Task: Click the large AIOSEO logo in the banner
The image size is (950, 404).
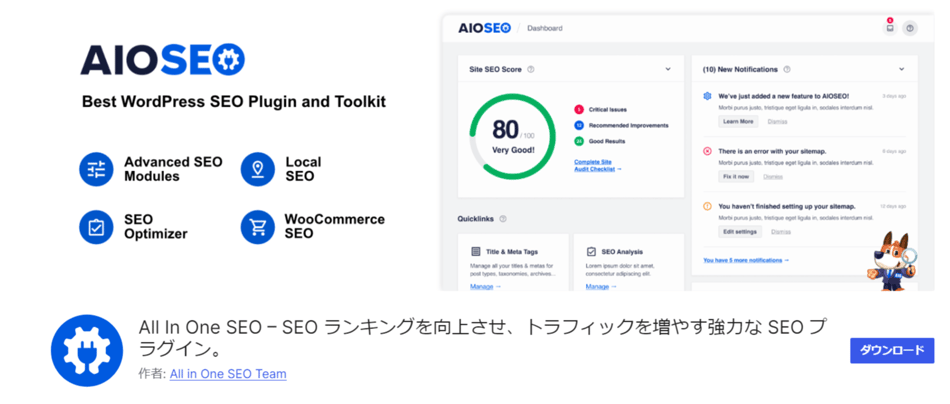Action: [x=162, y=59]
